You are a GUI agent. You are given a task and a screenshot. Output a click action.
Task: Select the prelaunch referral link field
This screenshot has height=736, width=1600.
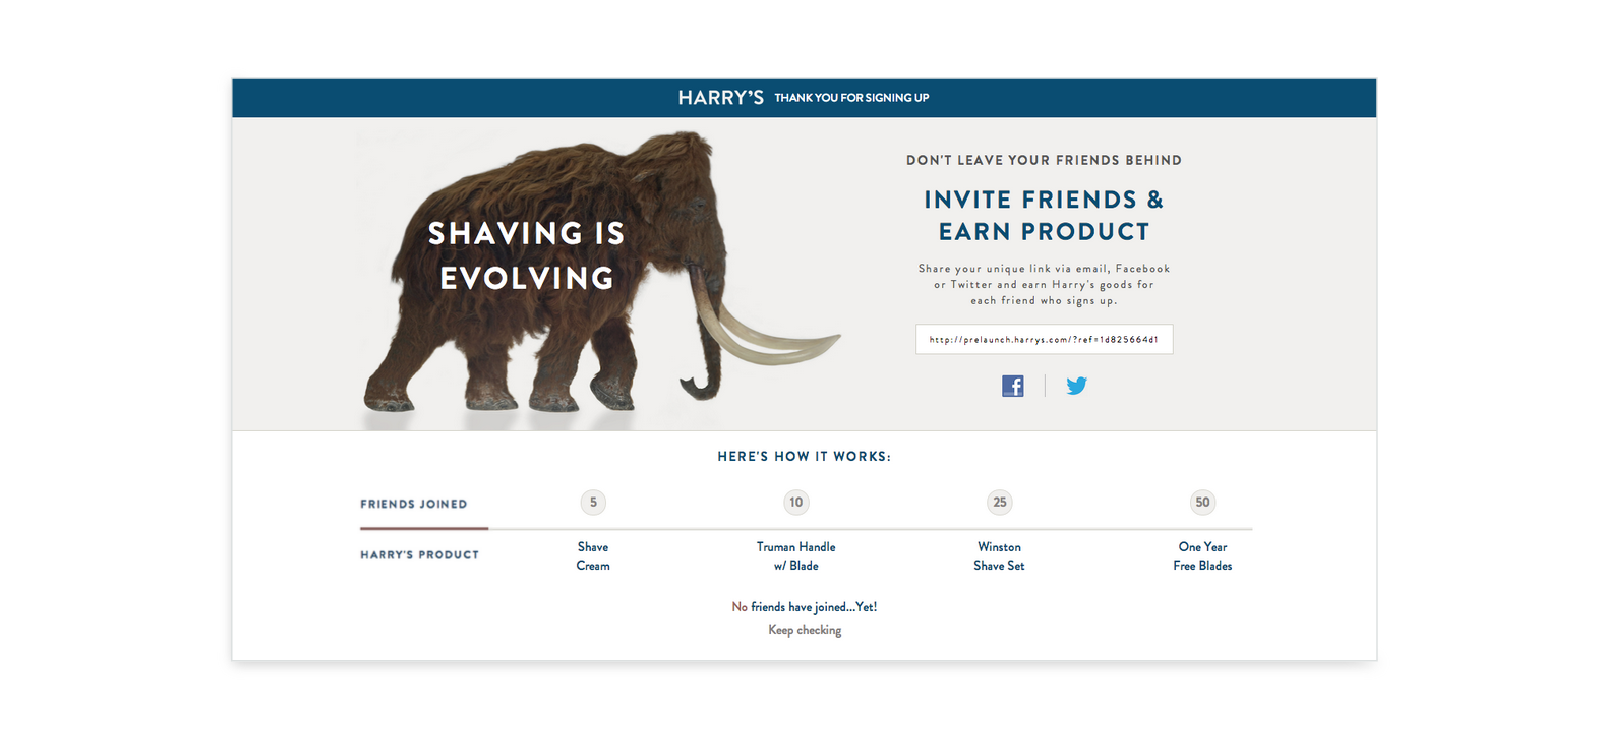point(1044,339)
